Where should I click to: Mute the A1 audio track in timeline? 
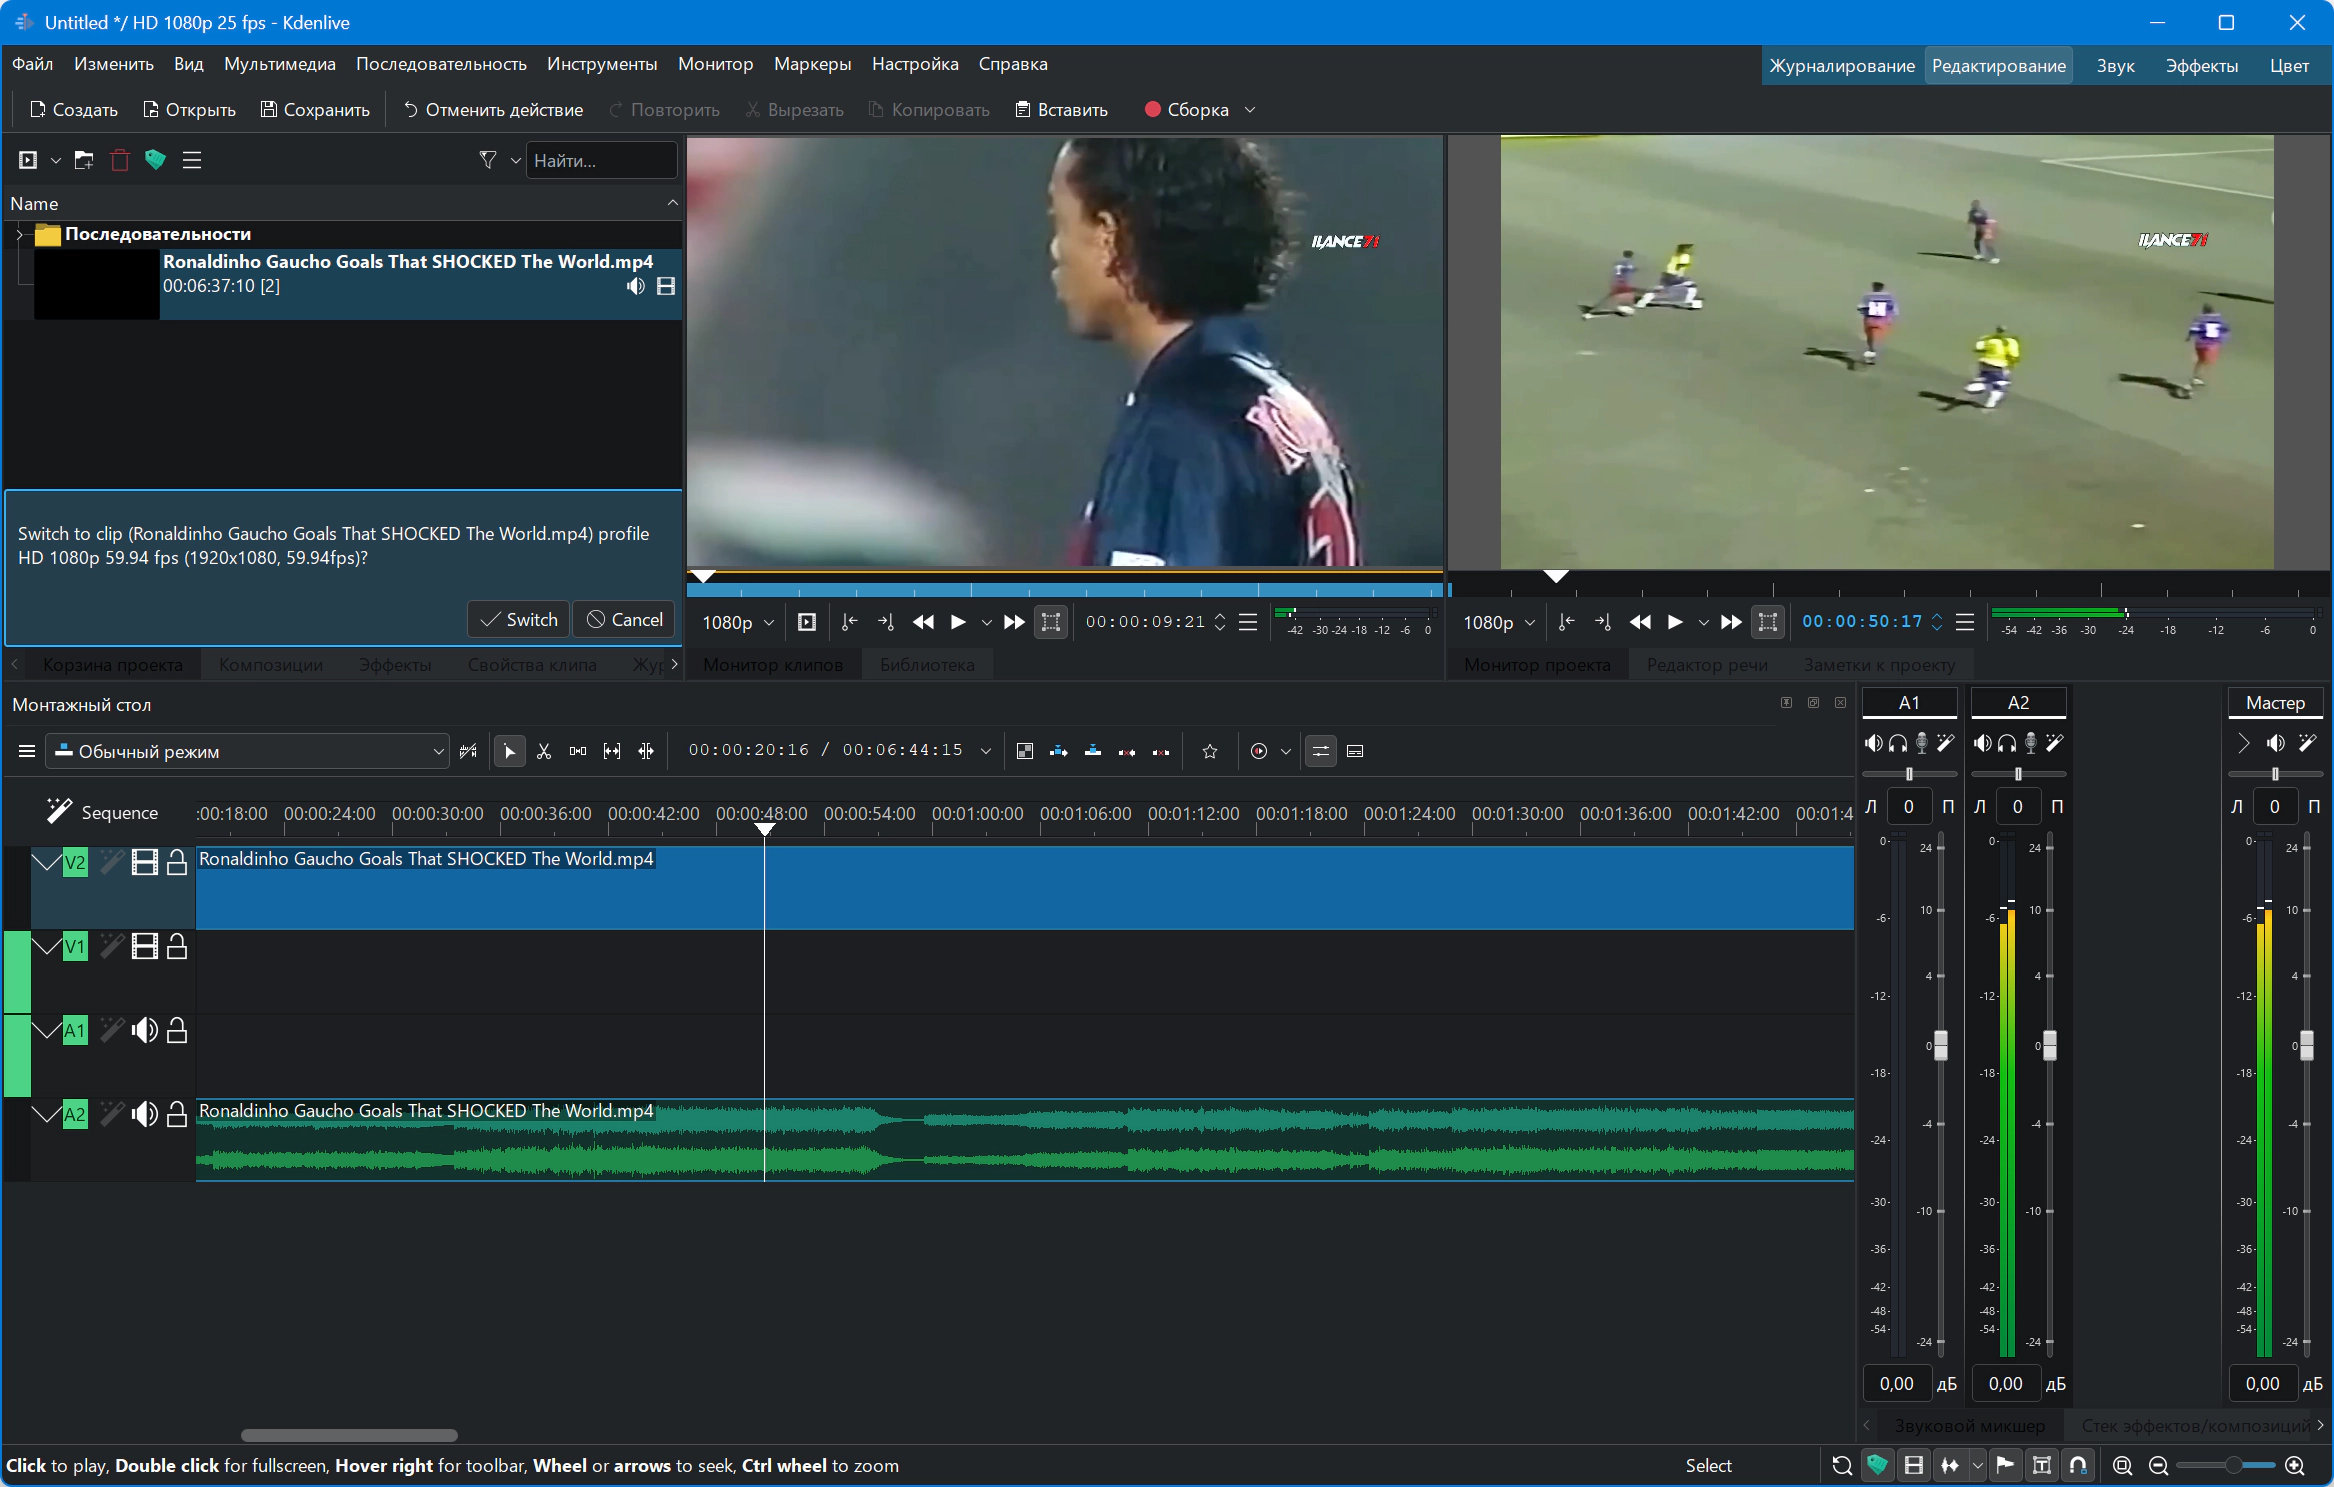click(144, 1030)
